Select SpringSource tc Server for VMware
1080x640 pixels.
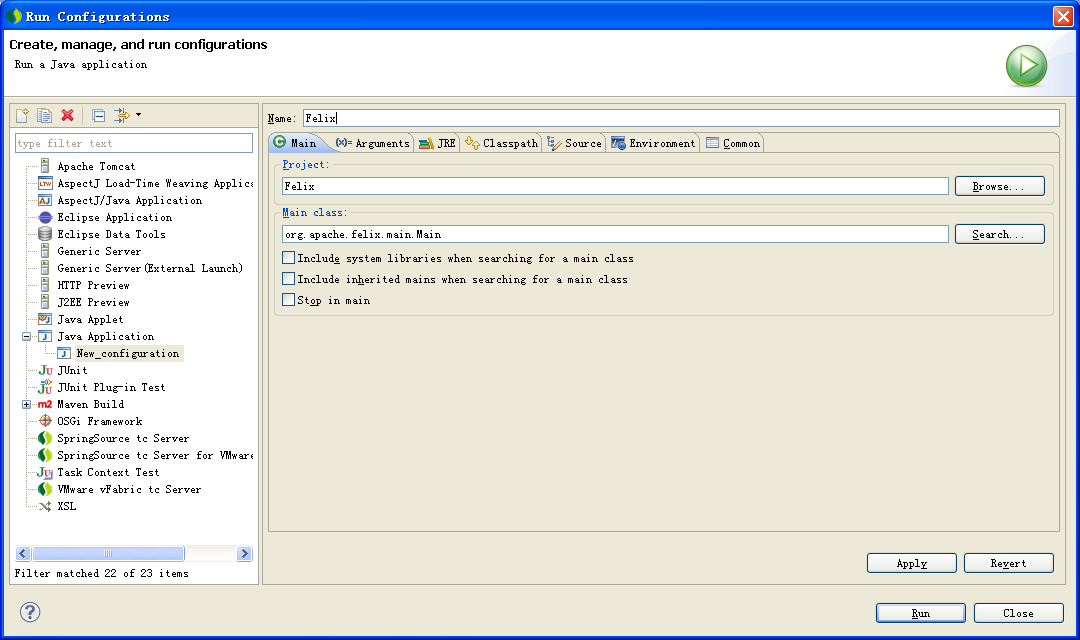pyautogui.click(x=155, y=455)
